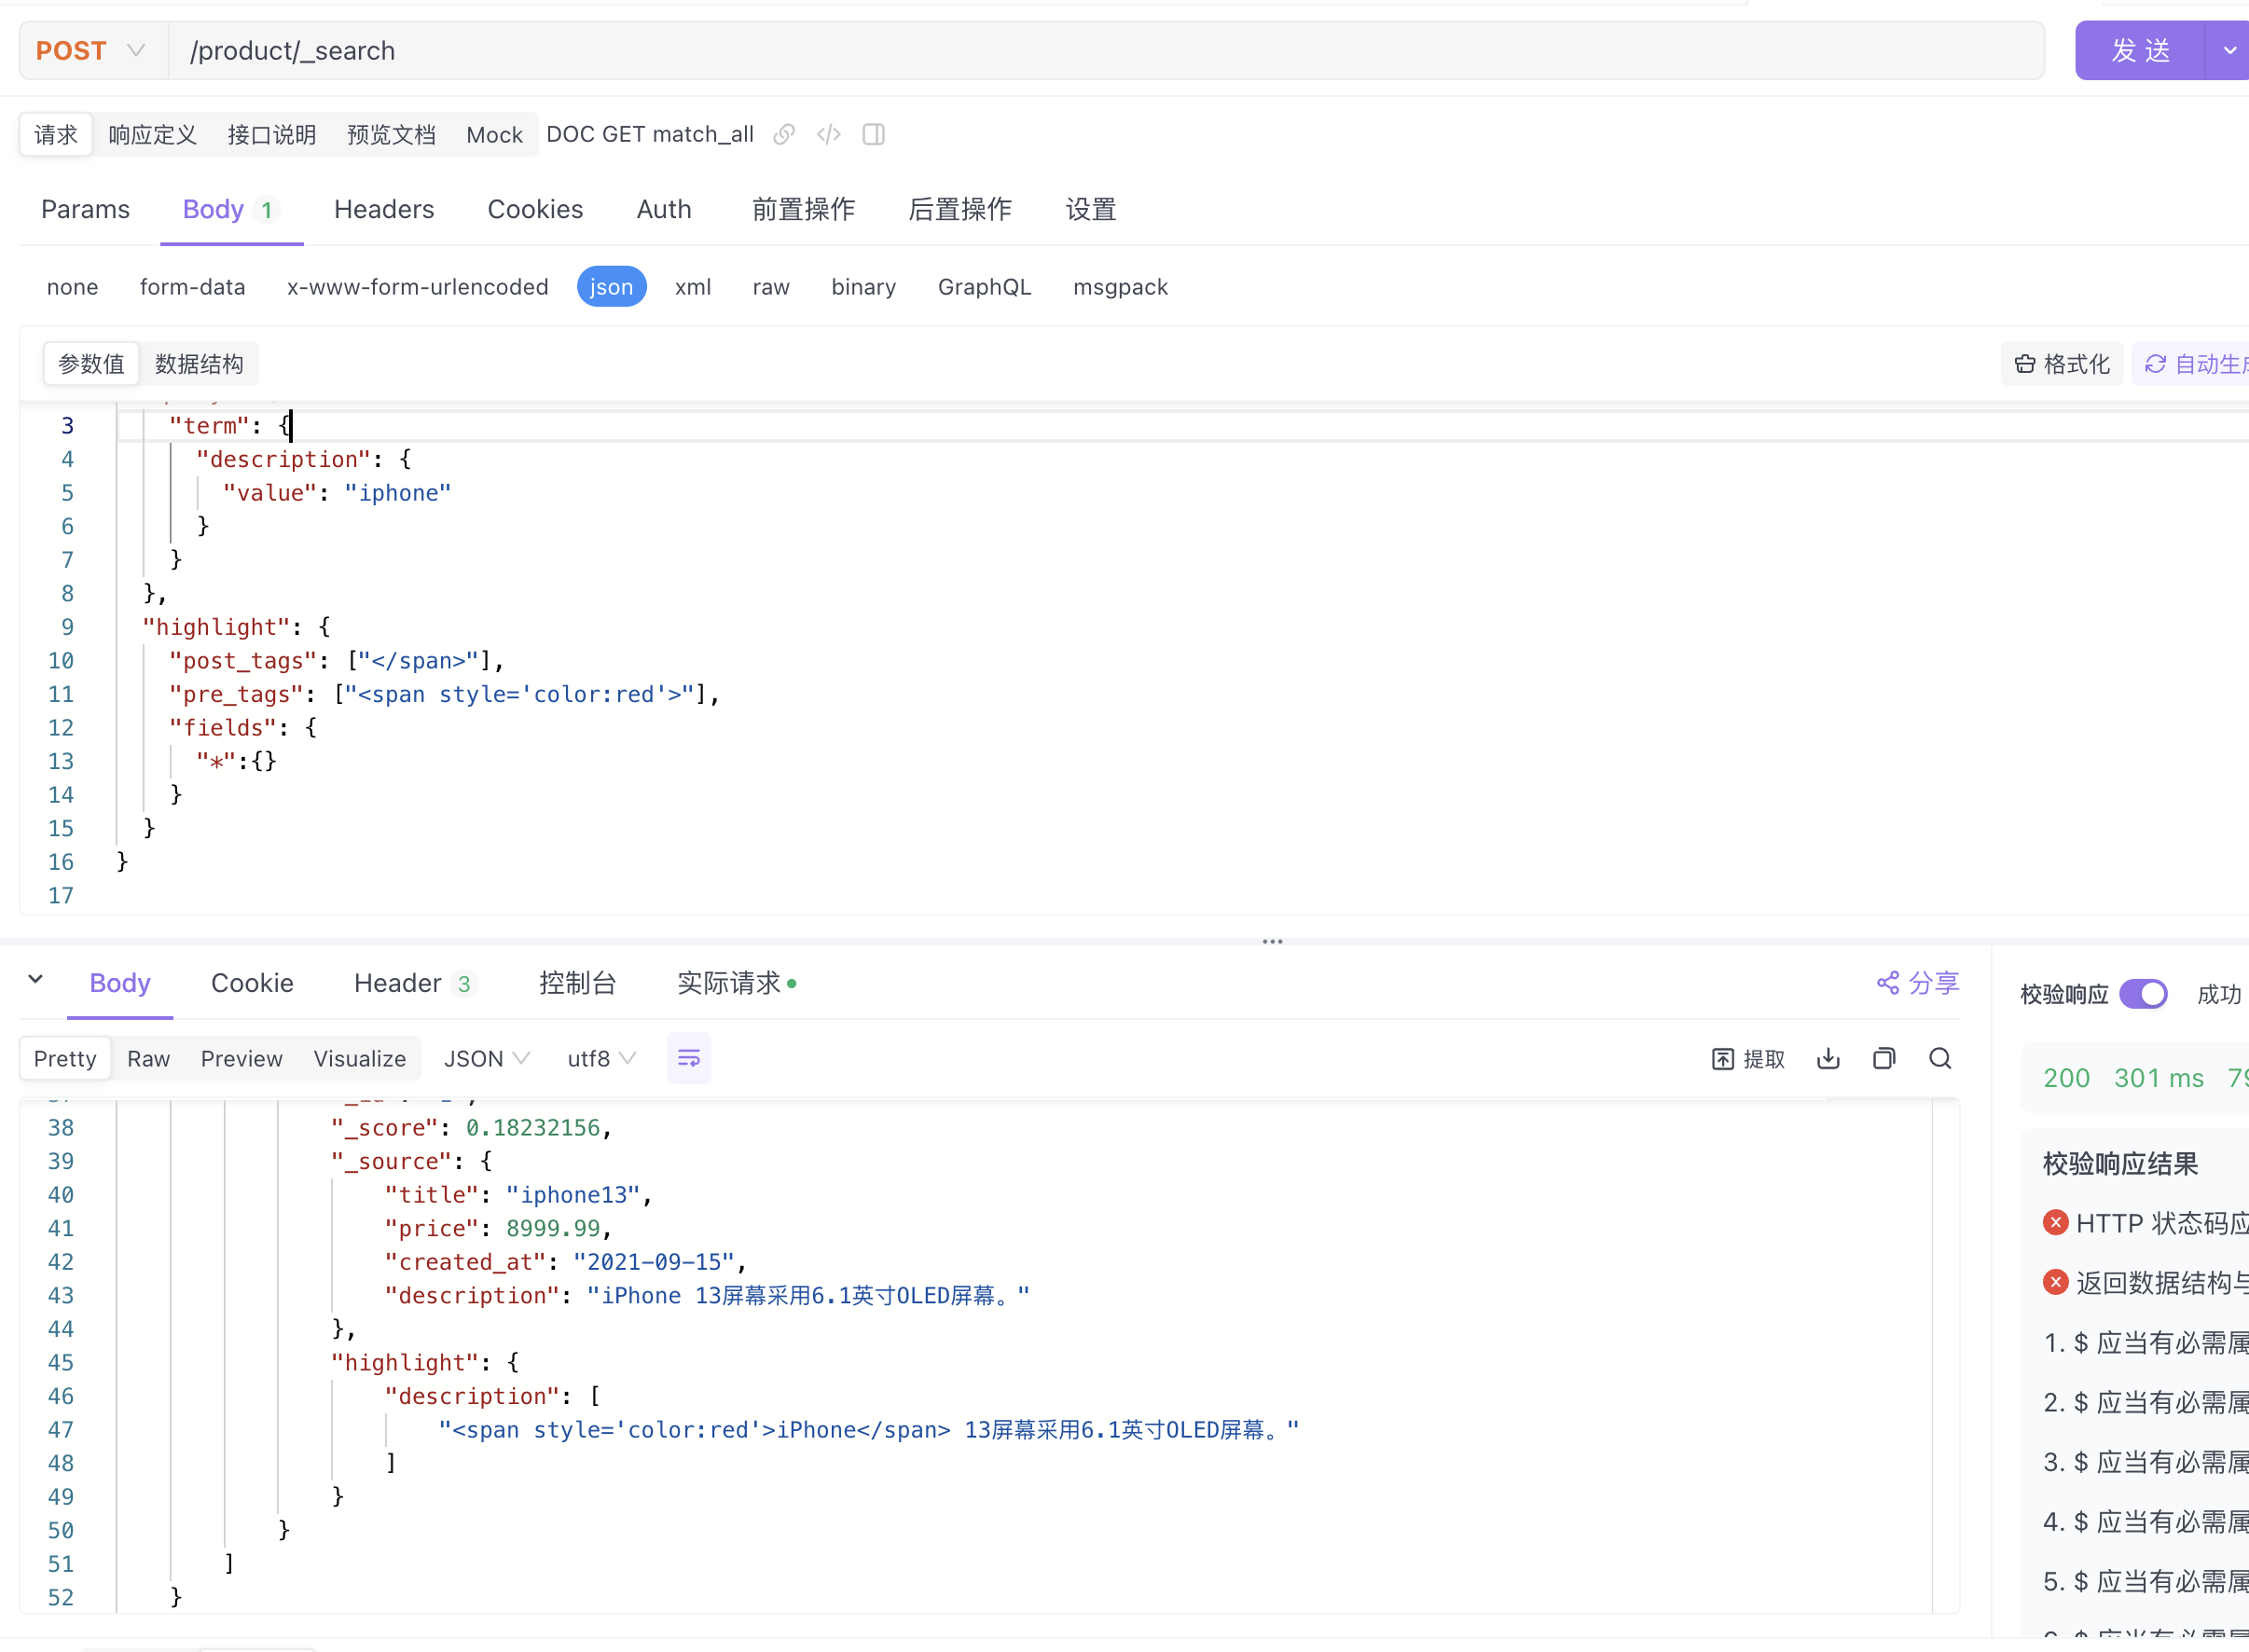Screen dimensions: 2249x1652
Task: Switch to 数据结构 view
Action: (x=199, y=364)
